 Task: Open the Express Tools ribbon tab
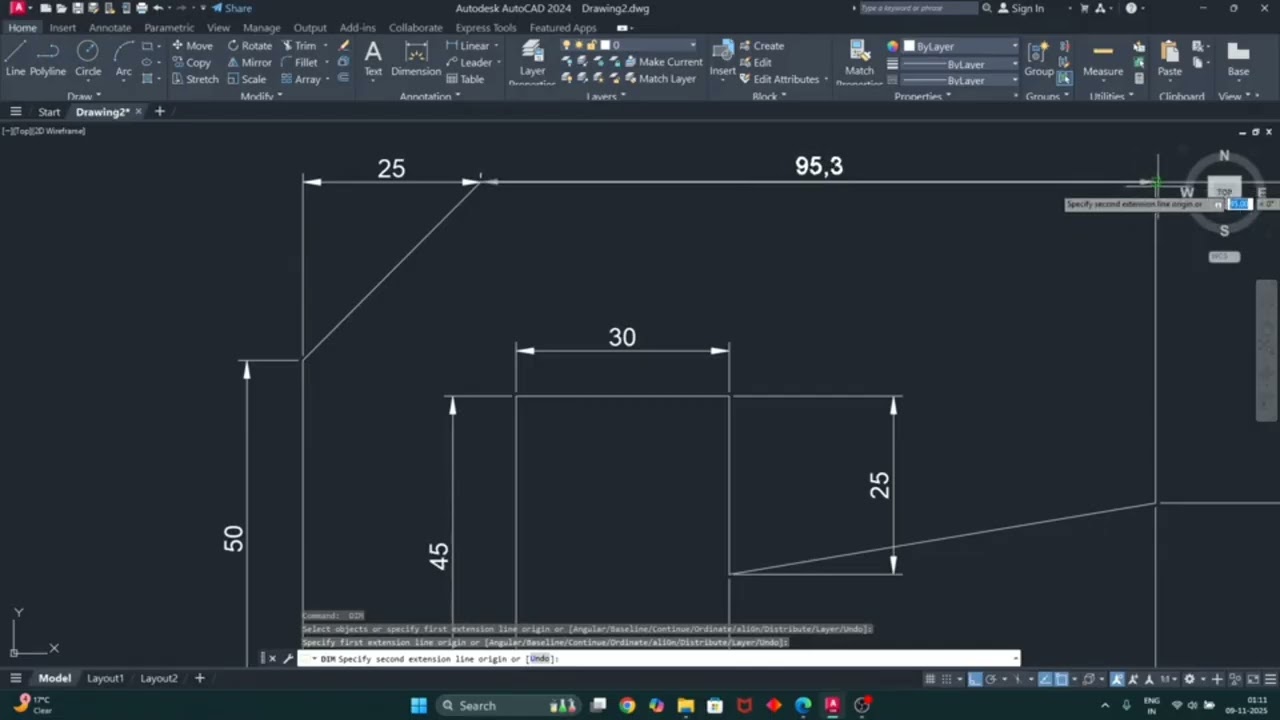(x=486, y=28)
